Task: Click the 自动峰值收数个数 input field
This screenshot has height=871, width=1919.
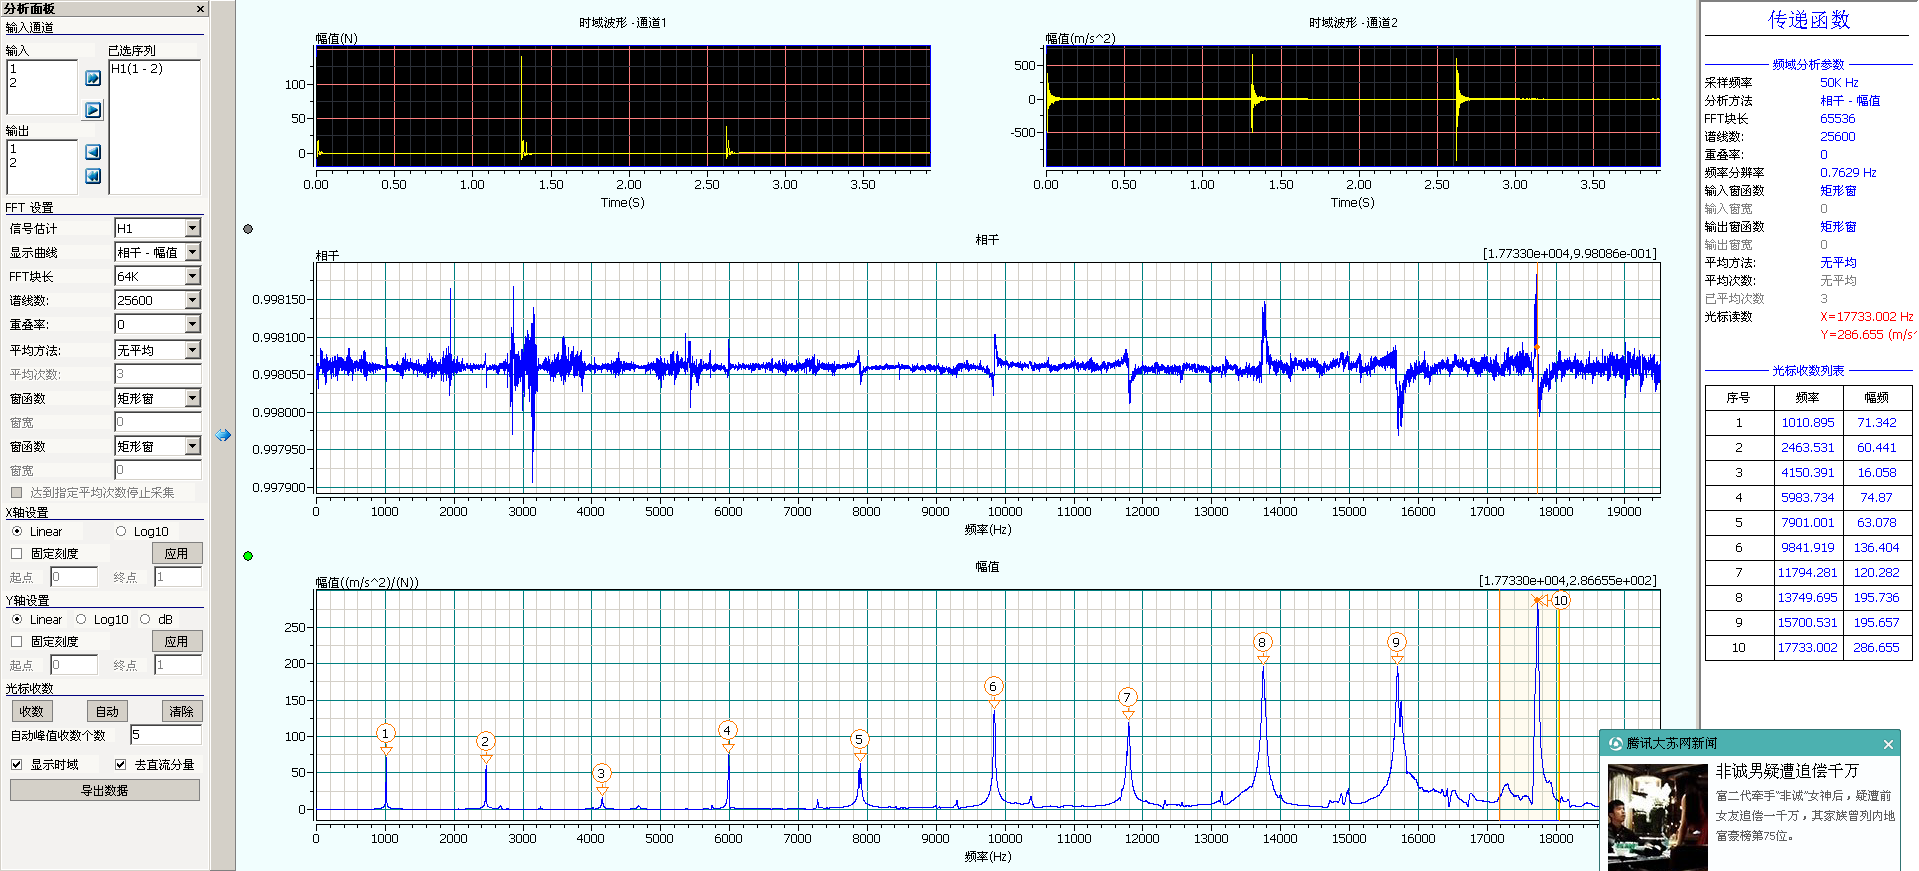Action: (165, 735)
